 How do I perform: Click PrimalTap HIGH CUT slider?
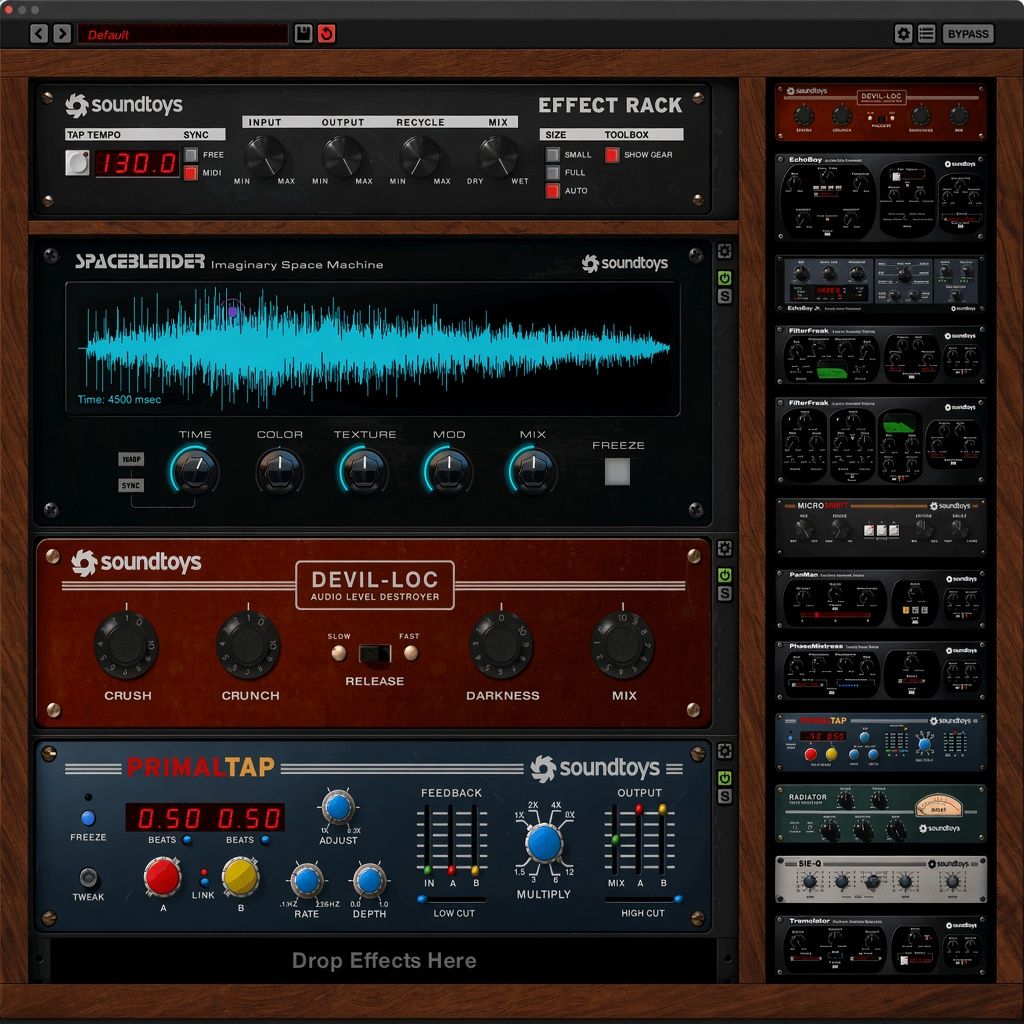coord(643,899)
